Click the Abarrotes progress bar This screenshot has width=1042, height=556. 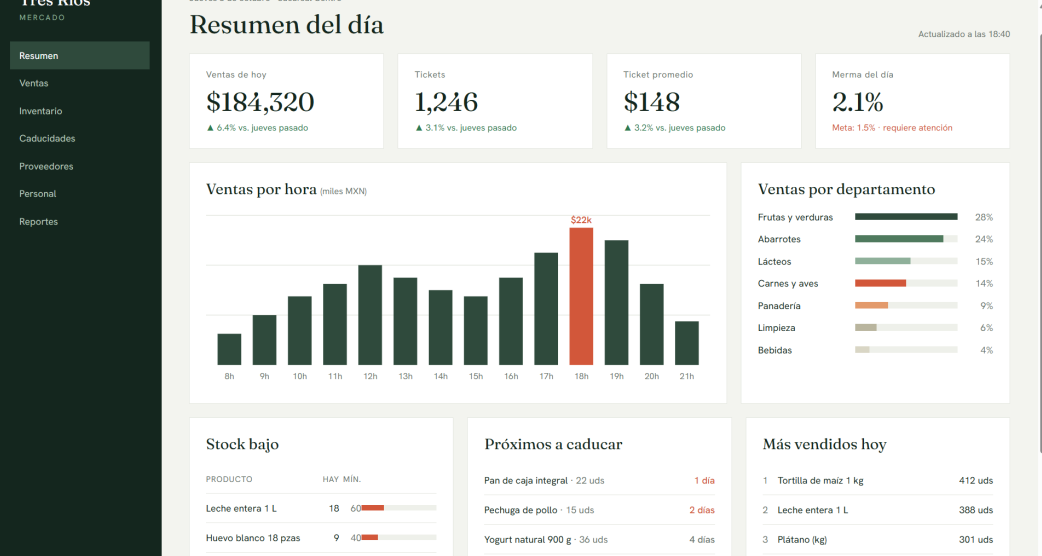point(906,238)
